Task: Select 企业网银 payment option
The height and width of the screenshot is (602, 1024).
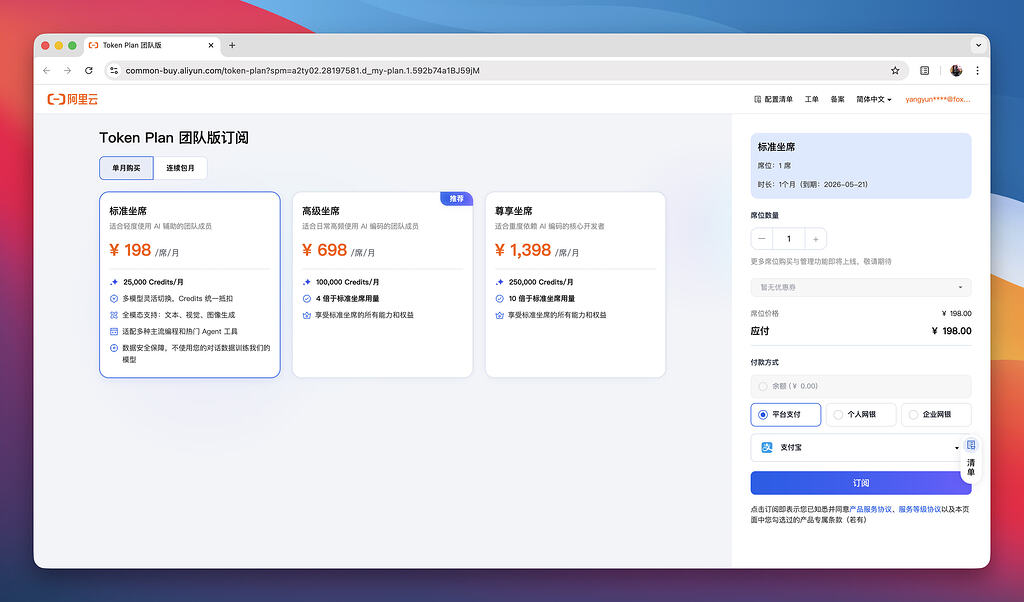Action: click(936, 415)
